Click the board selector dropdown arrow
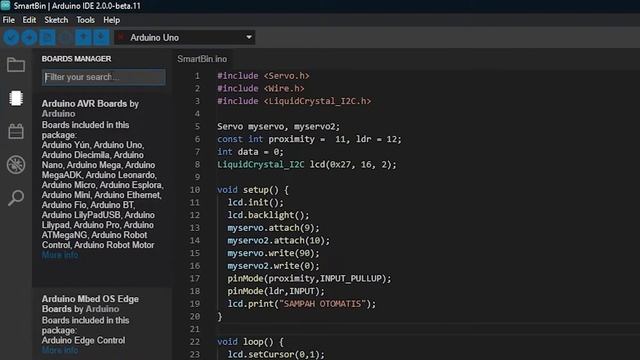This screenshot has height=360, width=640. tap(249, 37)
